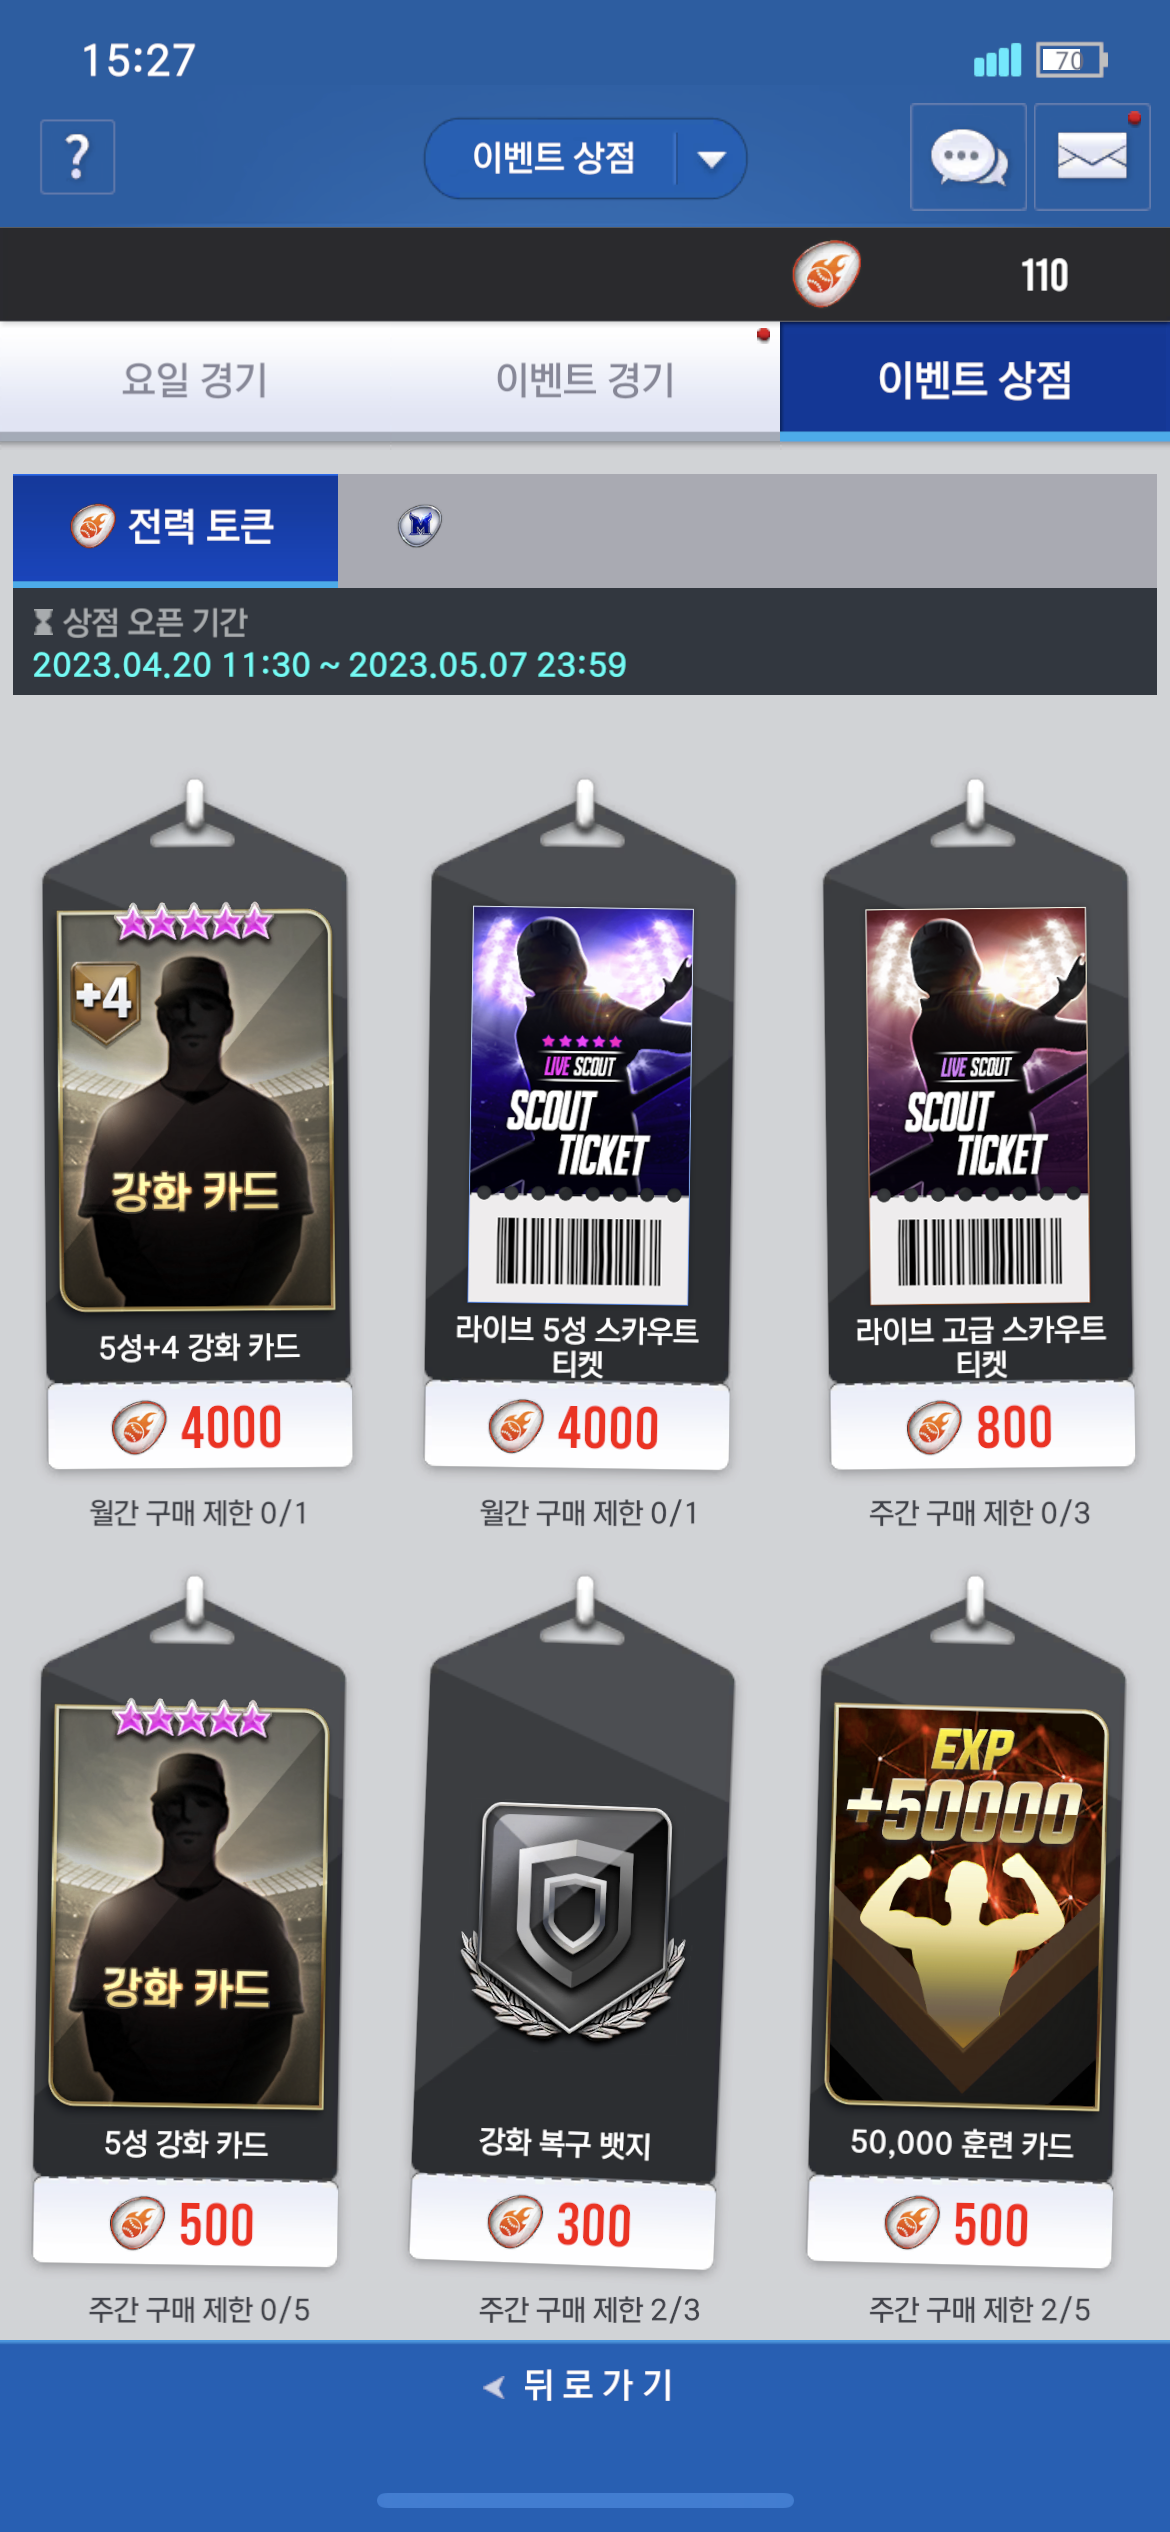Buy 5성 강화 카드 for 500
Image resolution: width=1170 pixels, height=2532 pixels.
click(185, 2224)
